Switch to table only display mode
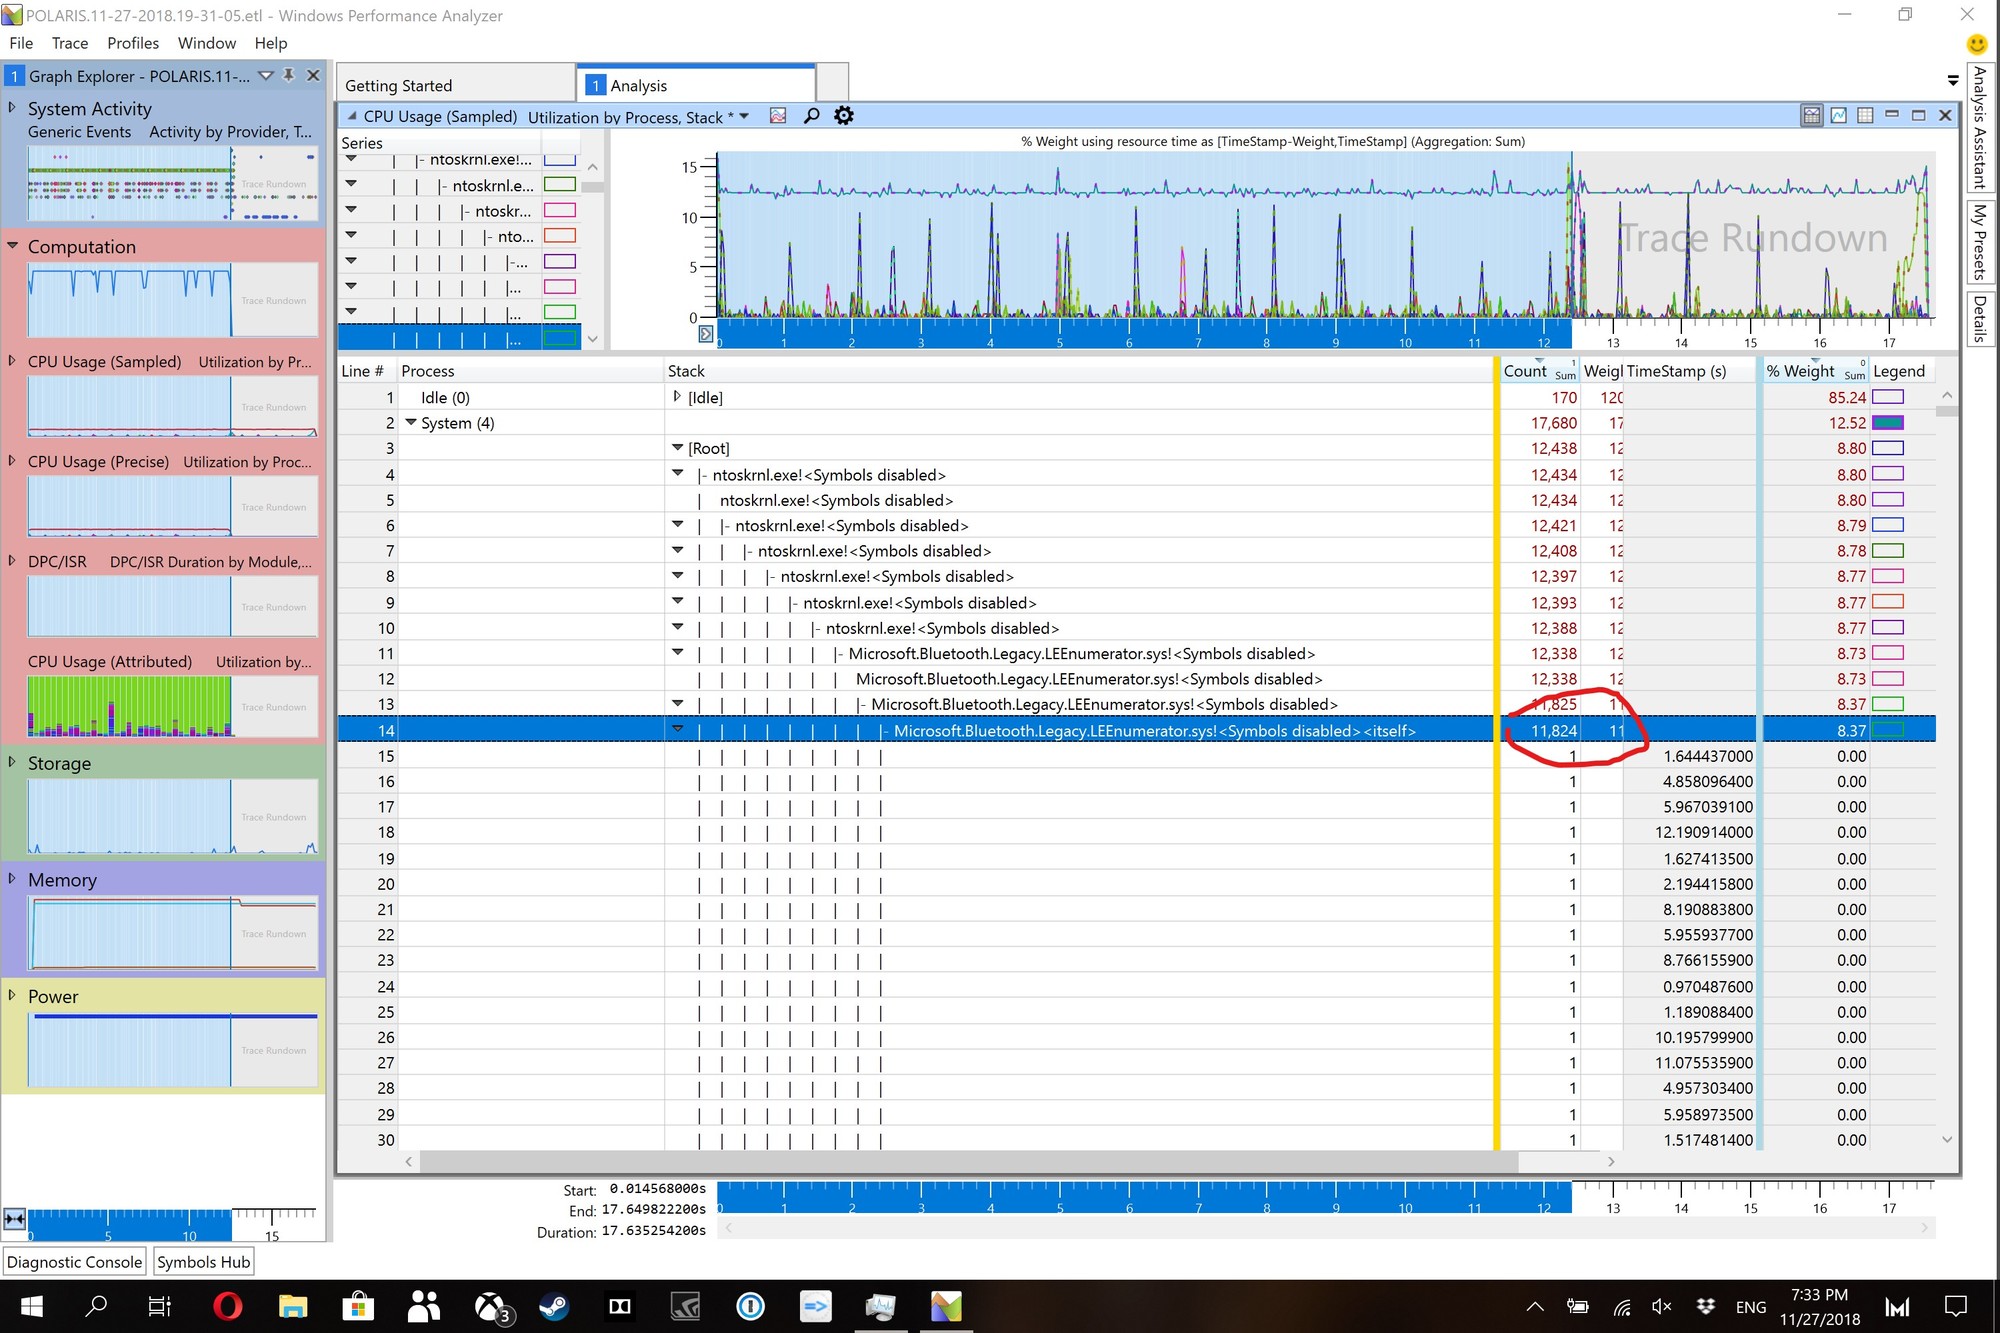Image resolution: width=2000 pixels, height=1333 pixels. pos(1865,115)
